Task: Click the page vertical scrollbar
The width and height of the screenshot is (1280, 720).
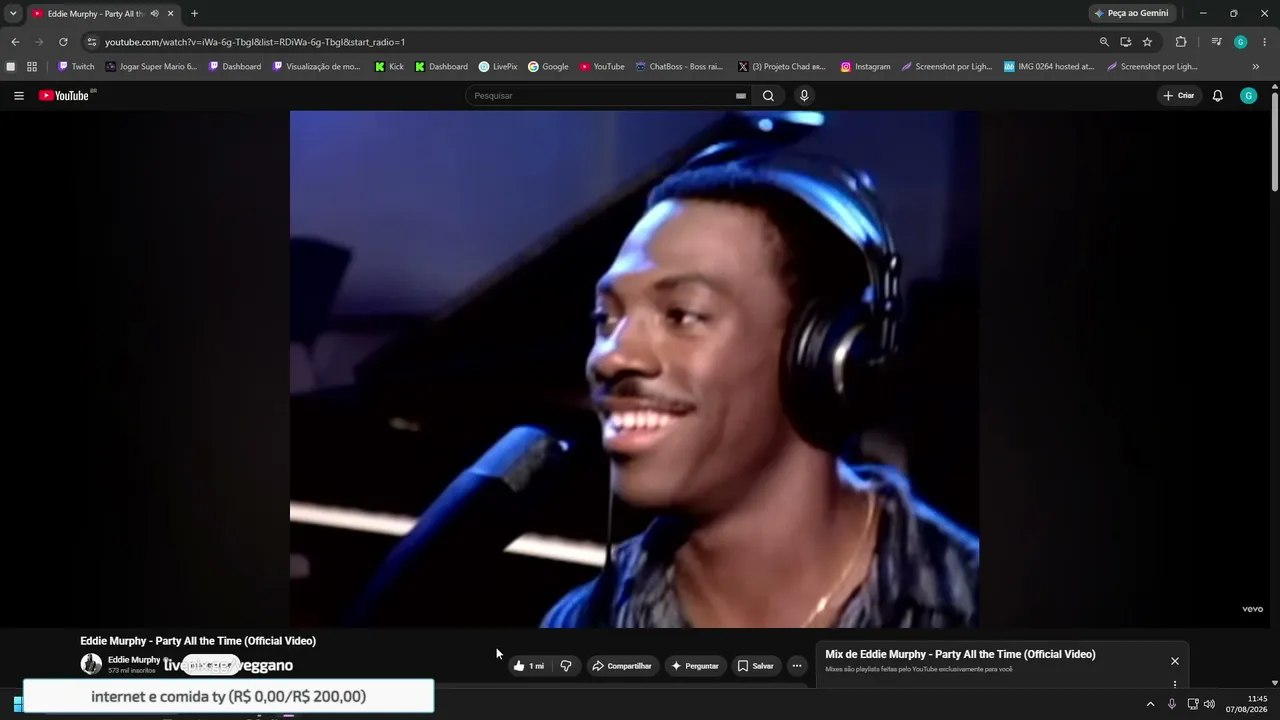Action: pos(1274,140)
